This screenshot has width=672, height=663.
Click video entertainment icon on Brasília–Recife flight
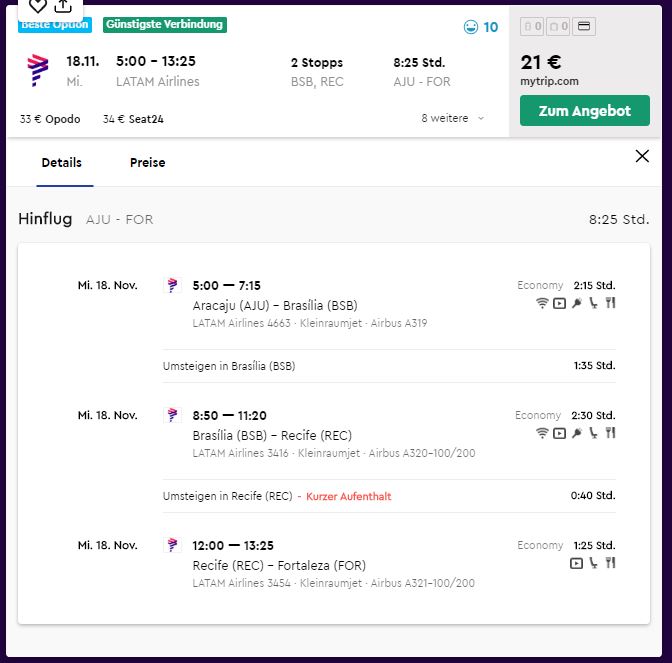(559, 433)
